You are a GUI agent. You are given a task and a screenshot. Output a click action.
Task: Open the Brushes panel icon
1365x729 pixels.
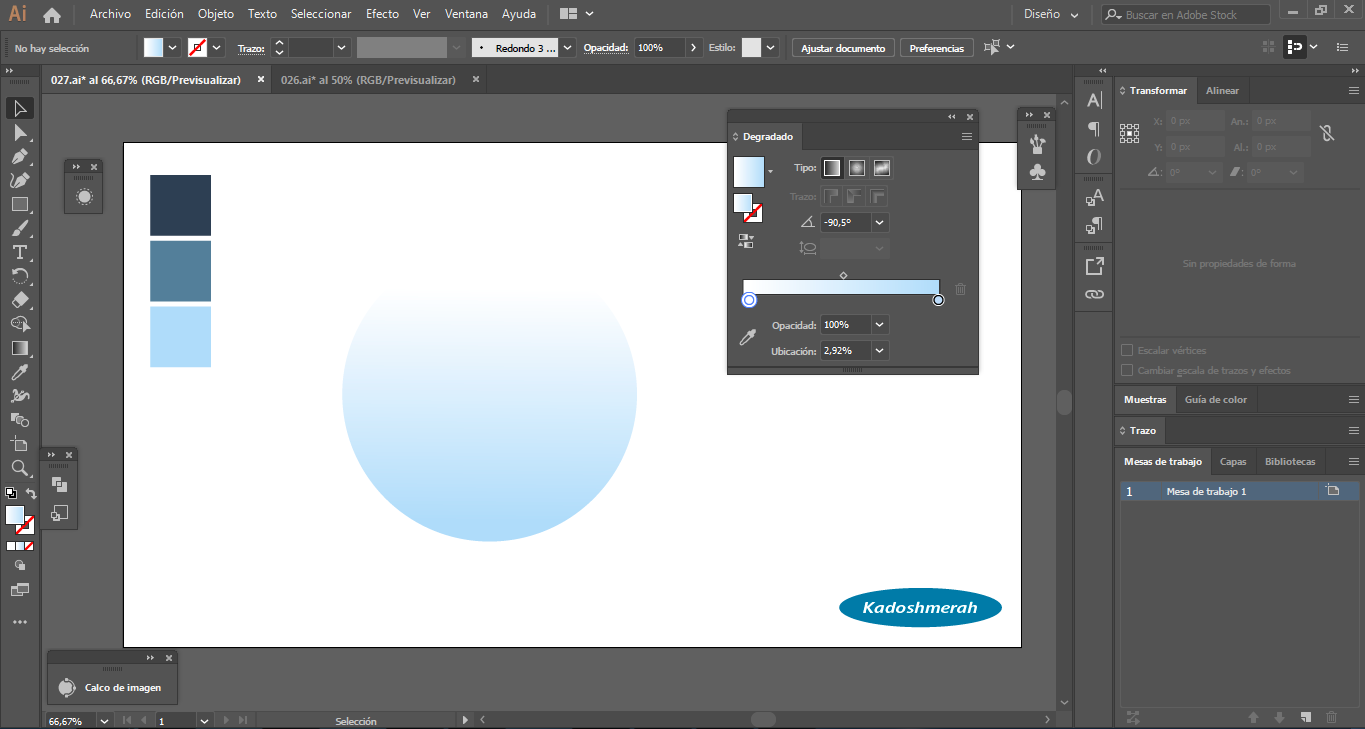point(1037,144)
